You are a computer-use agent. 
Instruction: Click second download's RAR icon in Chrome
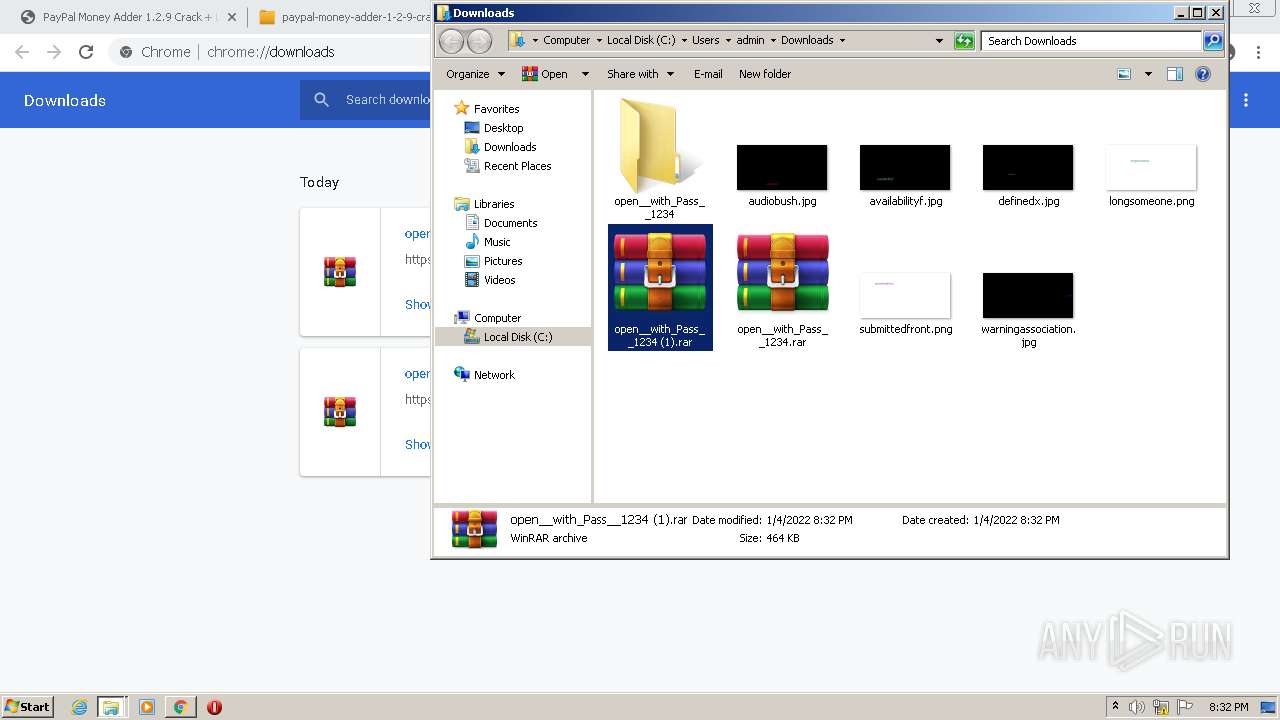(340, 412)
